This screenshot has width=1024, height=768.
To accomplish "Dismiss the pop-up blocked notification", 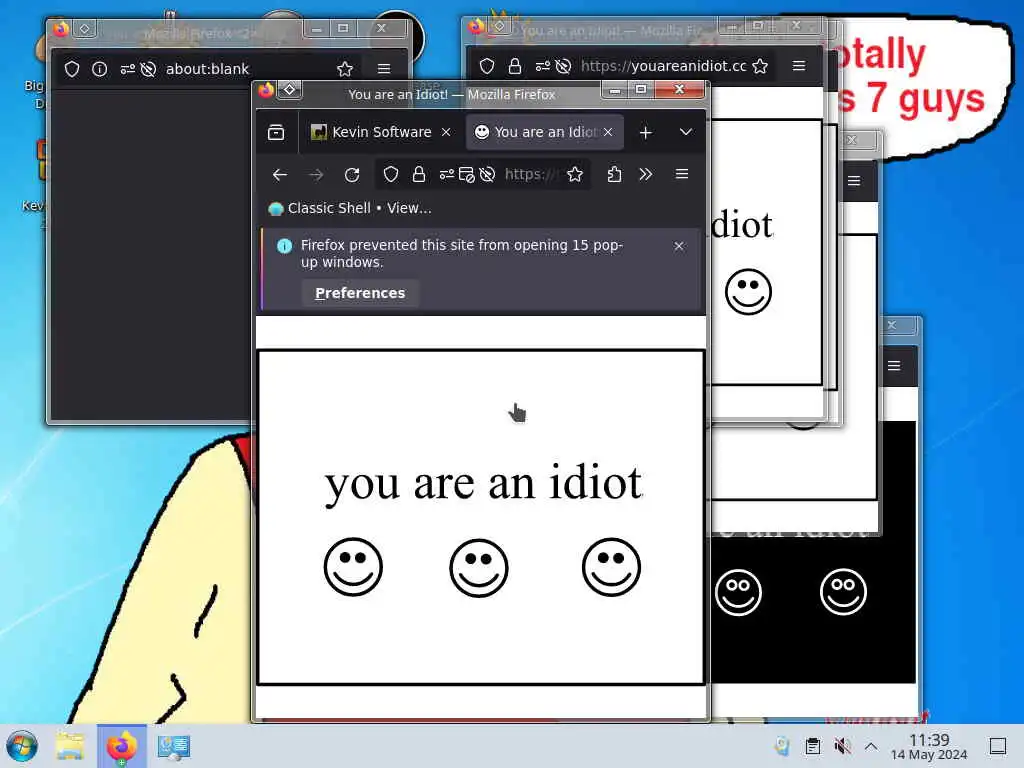I will 679,246.
